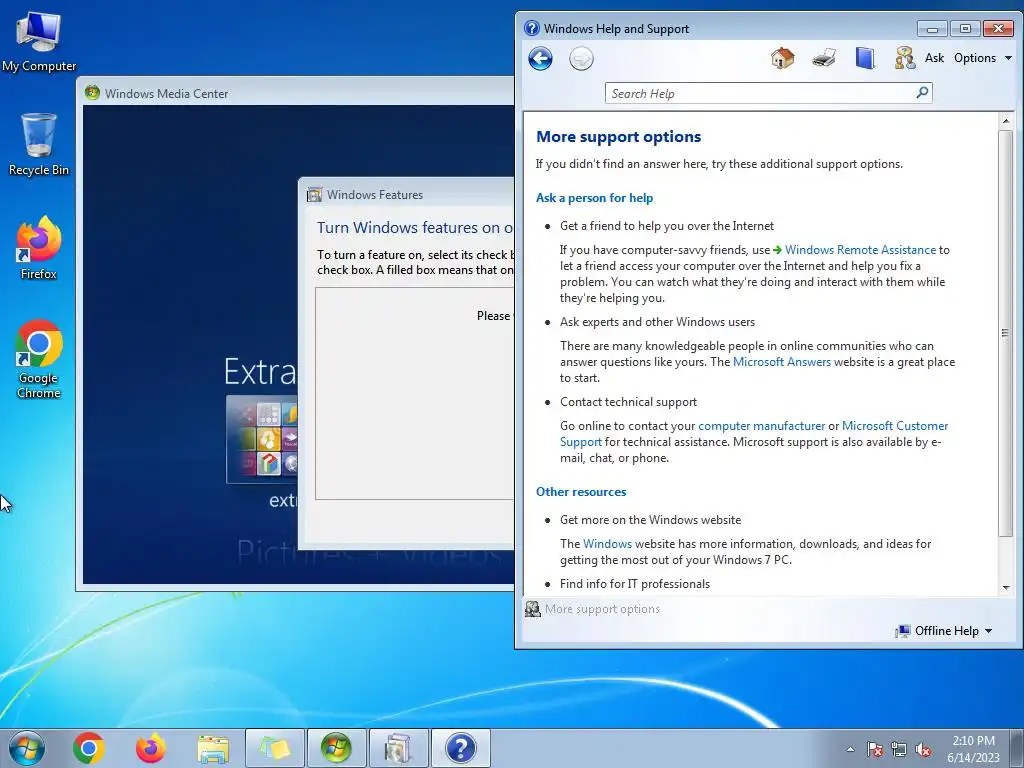Image resolution: width=1024 pixels, height=768 pixels.
Task: Open the Options dropdown in Help window
Action: [982, 58]
